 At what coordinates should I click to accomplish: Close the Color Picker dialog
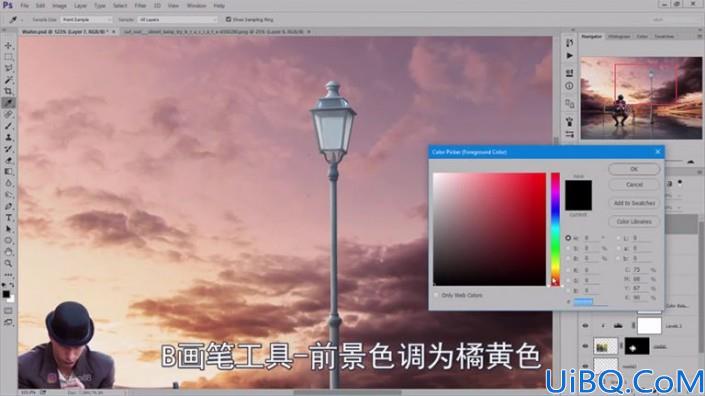coord(658,152)
